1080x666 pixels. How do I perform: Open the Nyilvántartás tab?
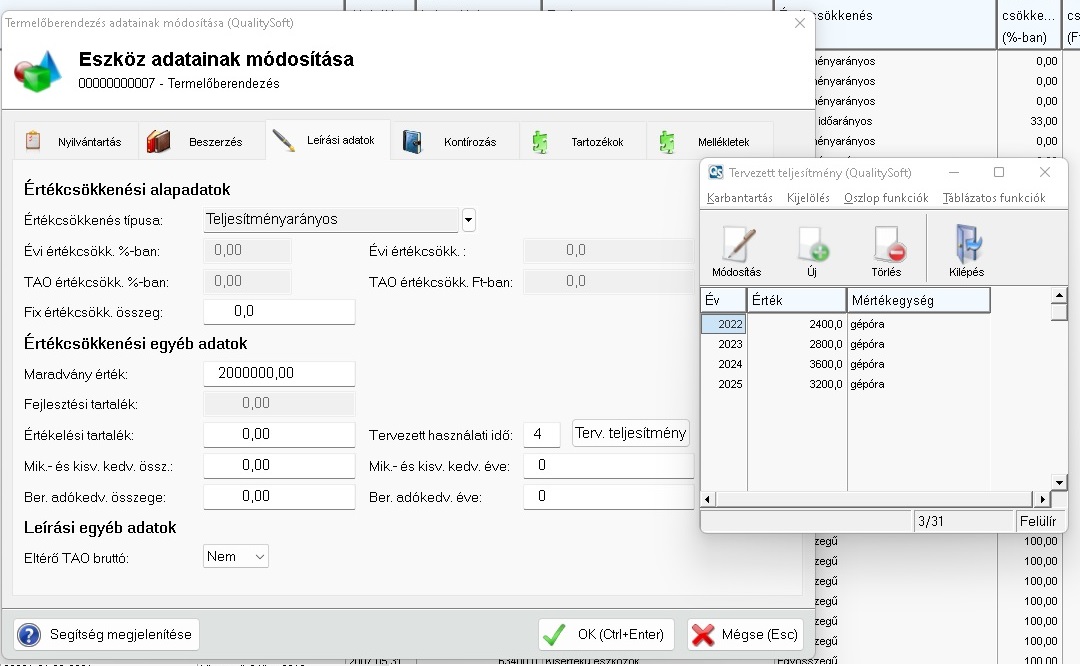pyautogui.click(x=76, y=142)
